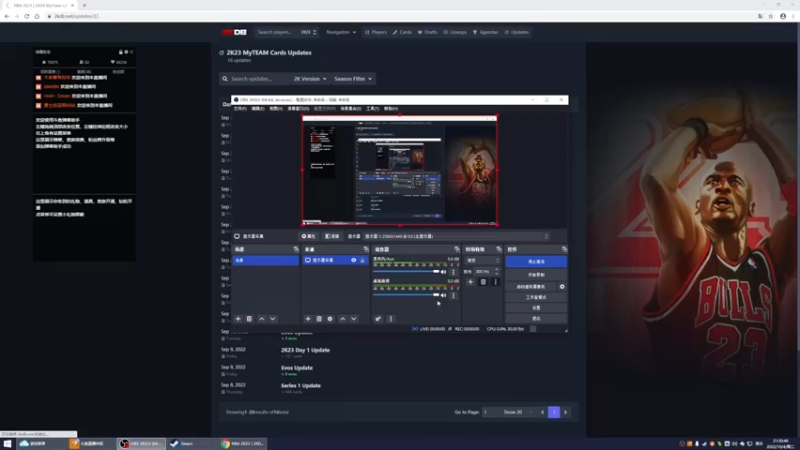Change the 2K23 game version selector
The height and width of the screenshot is (450, 800).
pyautogui.click(x=308, y=32)
